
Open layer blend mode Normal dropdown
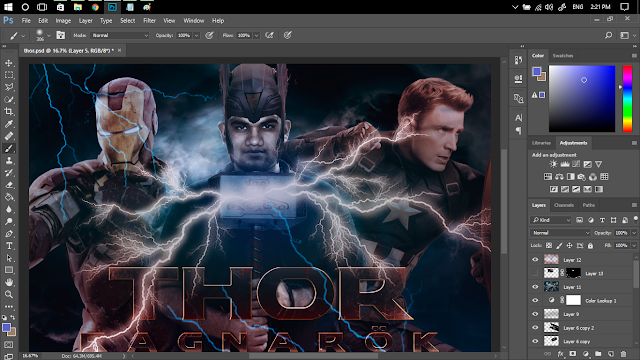tap(561, 233)
